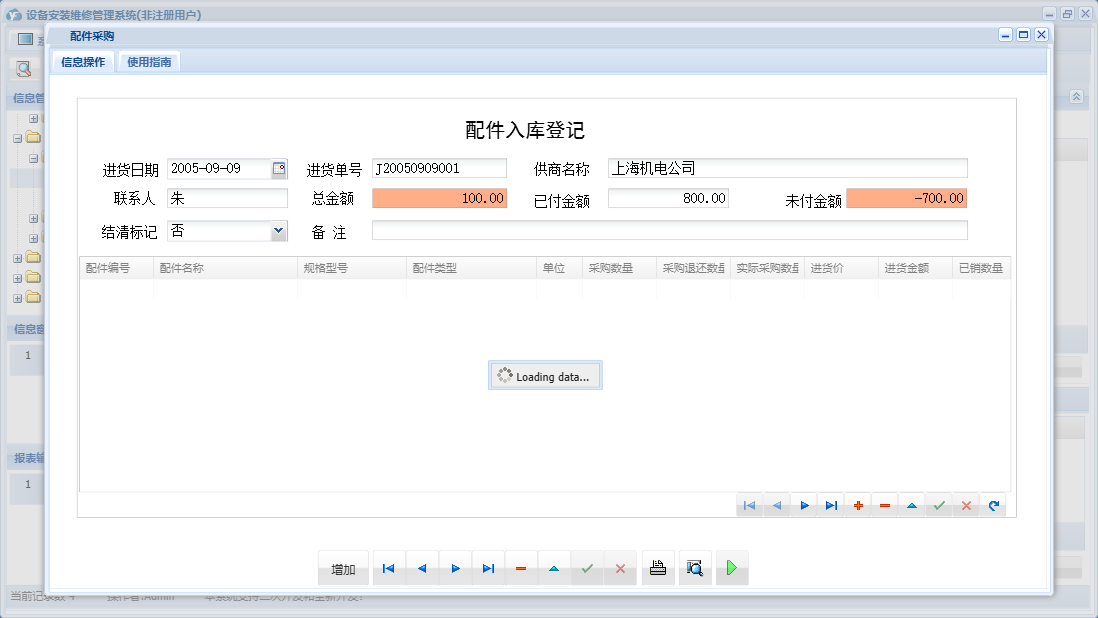Open print preview with the magnifier icon
Viewport: 1098px width, 618px height.
[695, 567]
